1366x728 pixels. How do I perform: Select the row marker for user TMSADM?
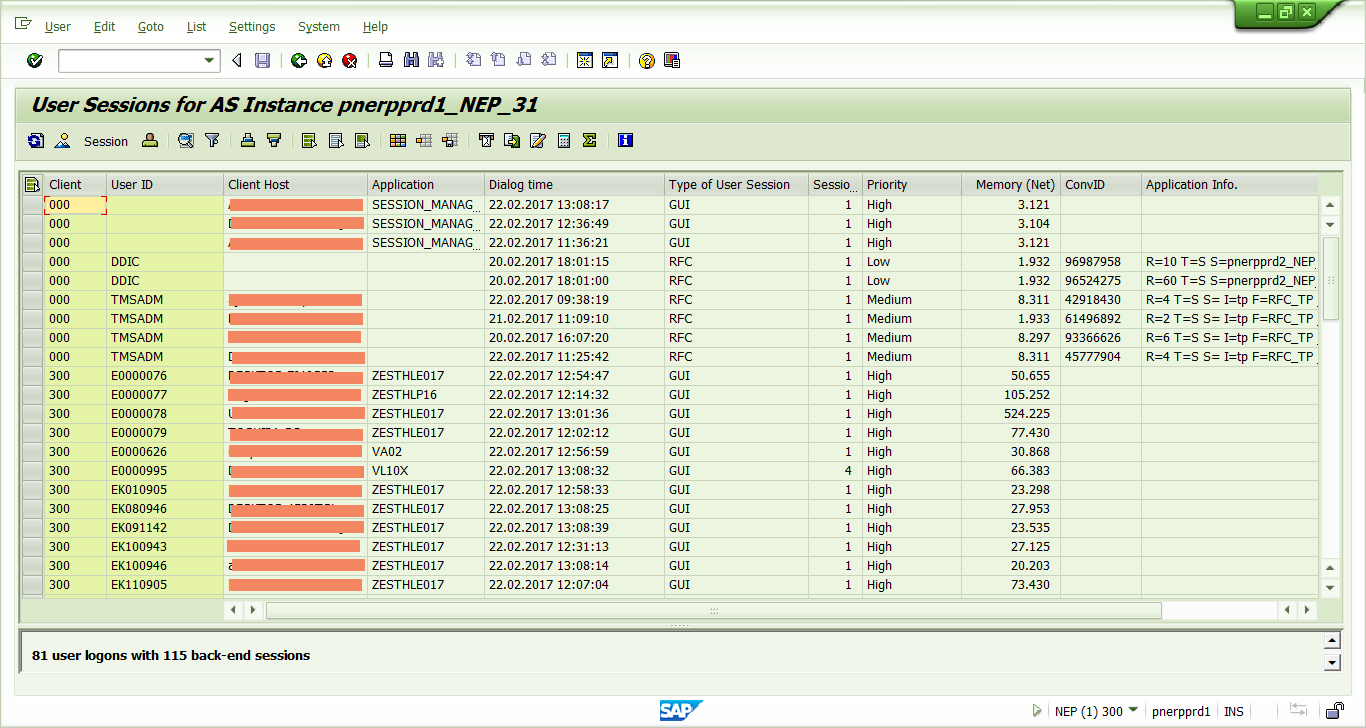34,299
